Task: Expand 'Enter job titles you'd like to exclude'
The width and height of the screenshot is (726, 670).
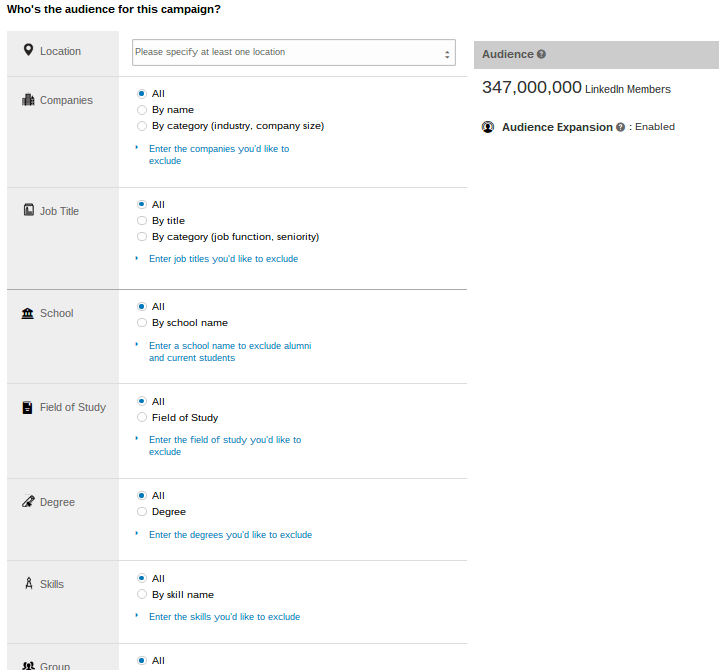Action: click(x=223, y=259)
